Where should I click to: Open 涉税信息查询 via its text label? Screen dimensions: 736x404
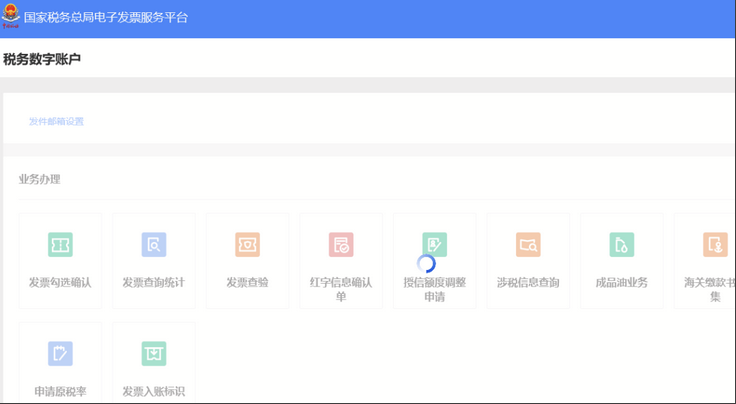click(528, 283)
